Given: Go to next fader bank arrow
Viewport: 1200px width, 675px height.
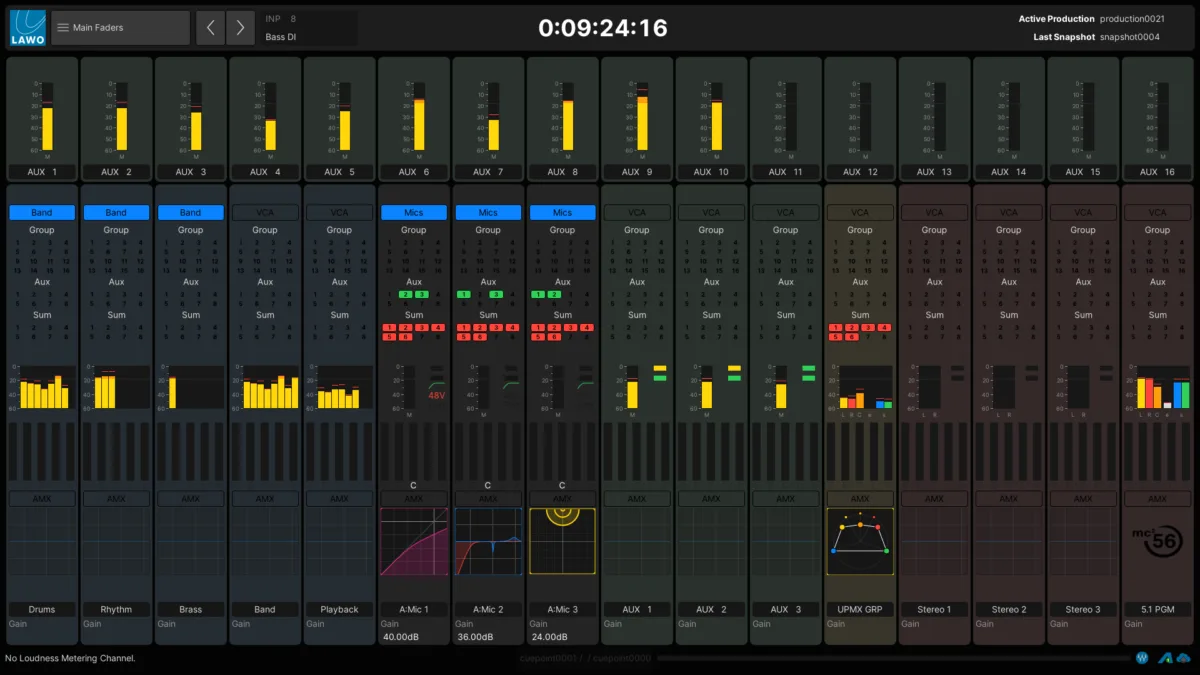Looking at the screenshot, I should click(x=240, y=28).
